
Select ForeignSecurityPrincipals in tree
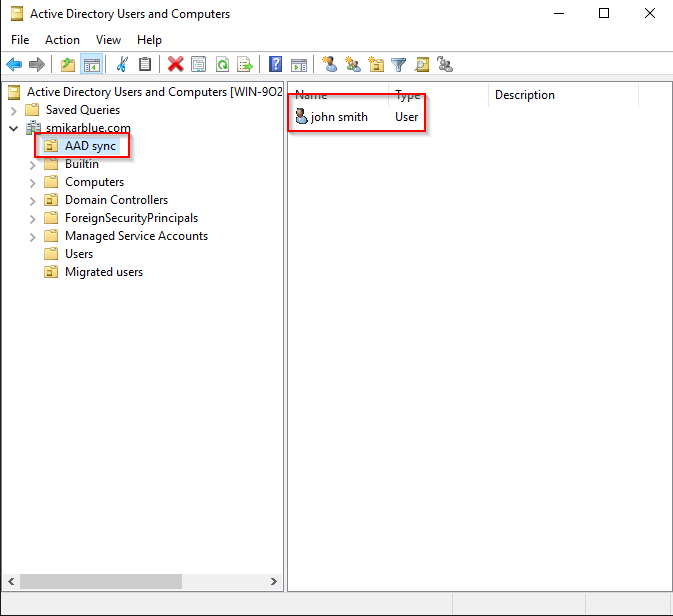point(131,218)
